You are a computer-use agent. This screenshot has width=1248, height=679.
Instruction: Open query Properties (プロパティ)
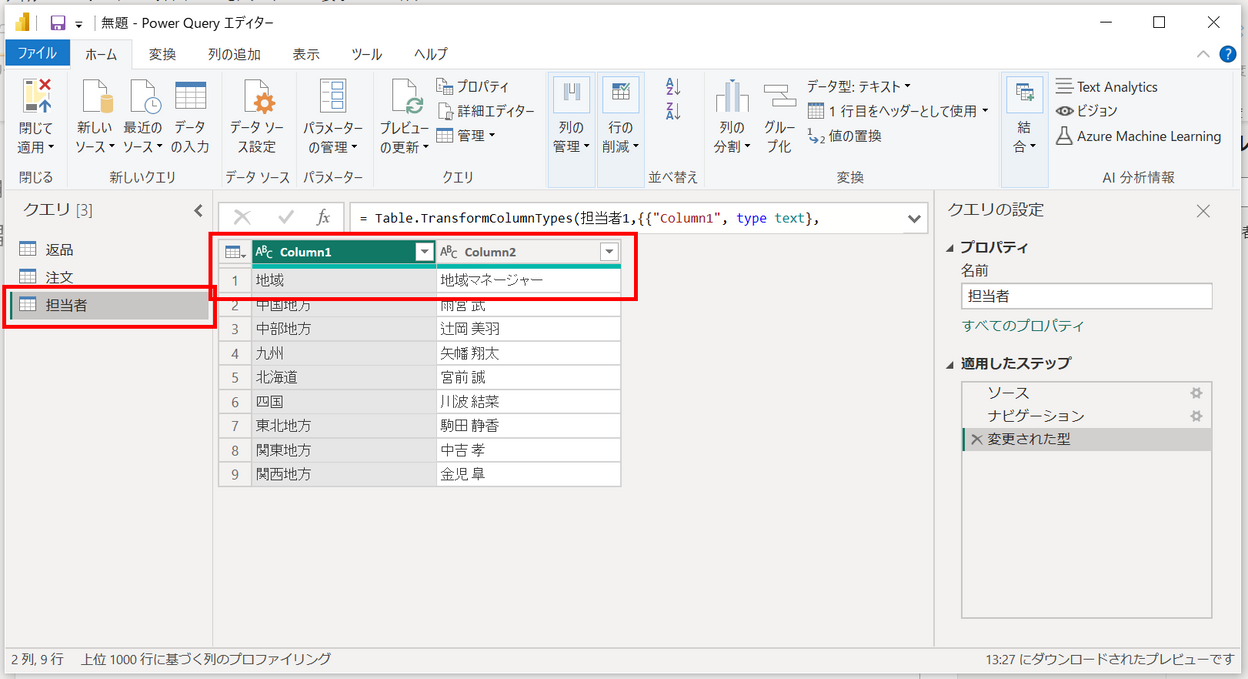473,87
